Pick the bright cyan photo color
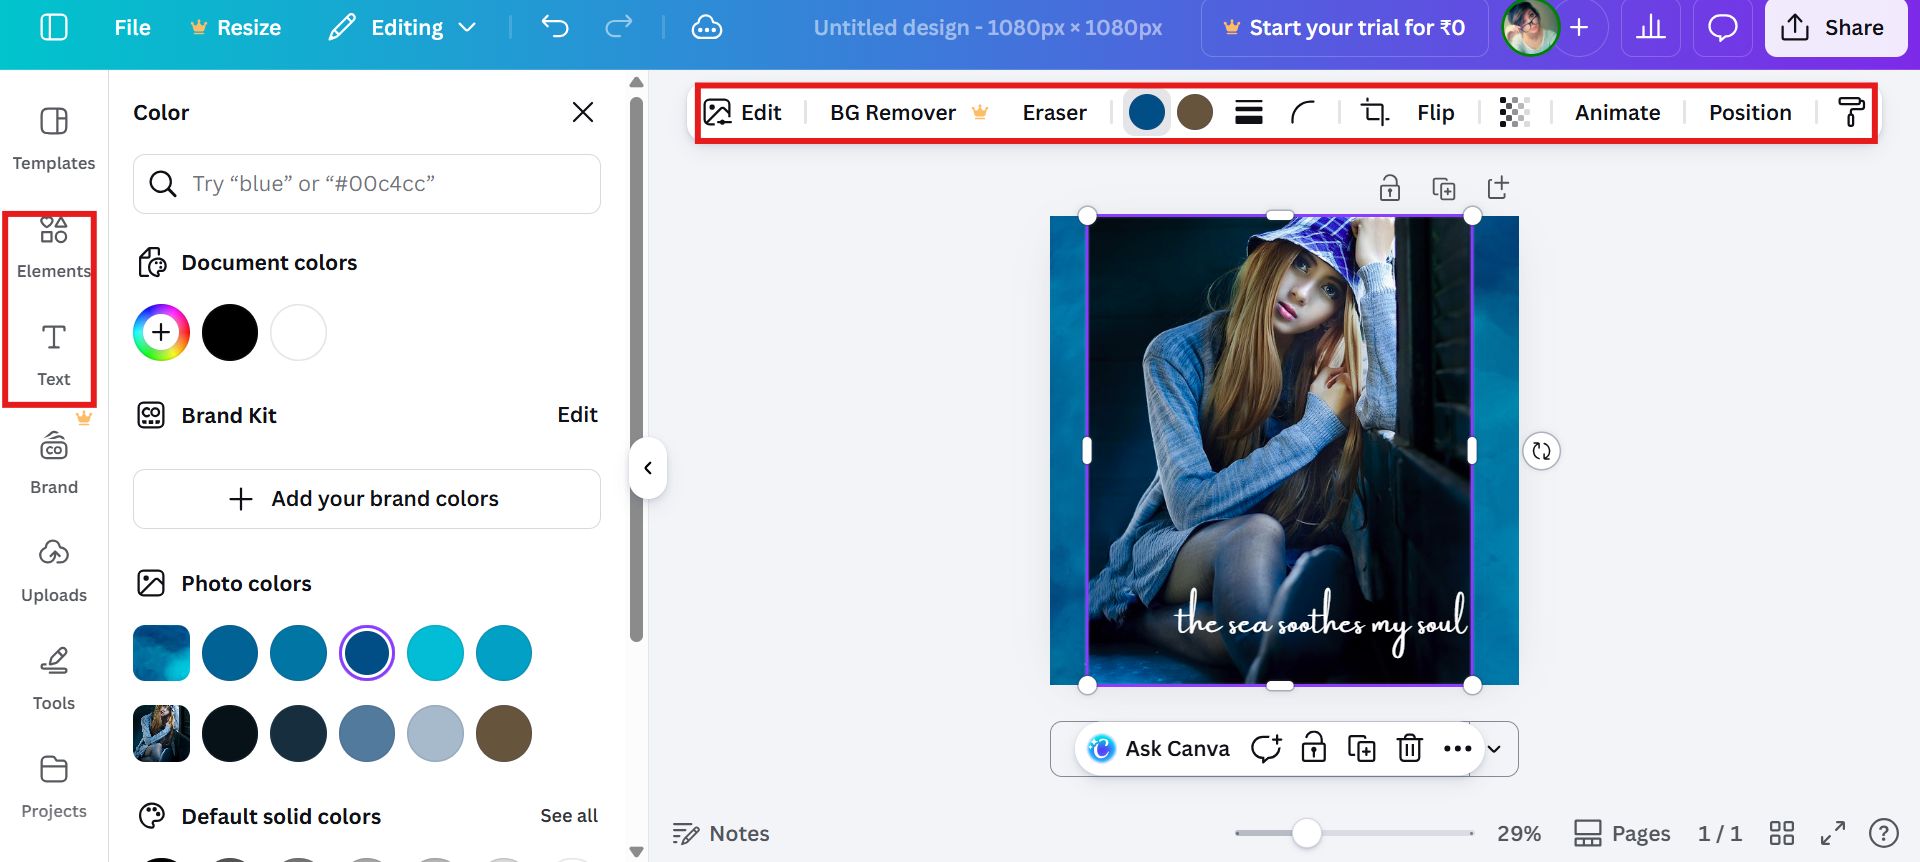The width and height of the screenshot is (1920, 862). click(x=435, y=653)
